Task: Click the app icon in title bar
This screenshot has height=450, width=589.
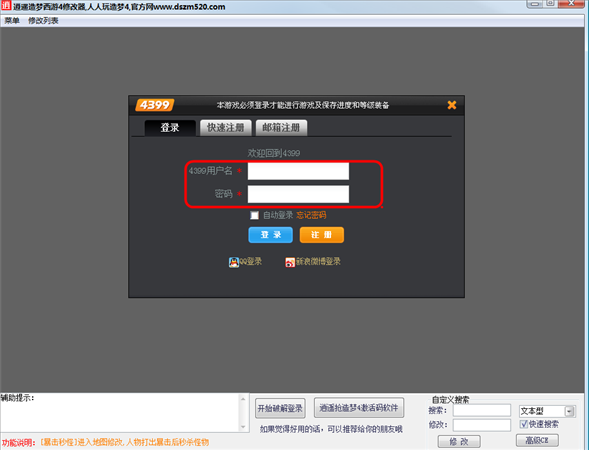Action: 6,6
